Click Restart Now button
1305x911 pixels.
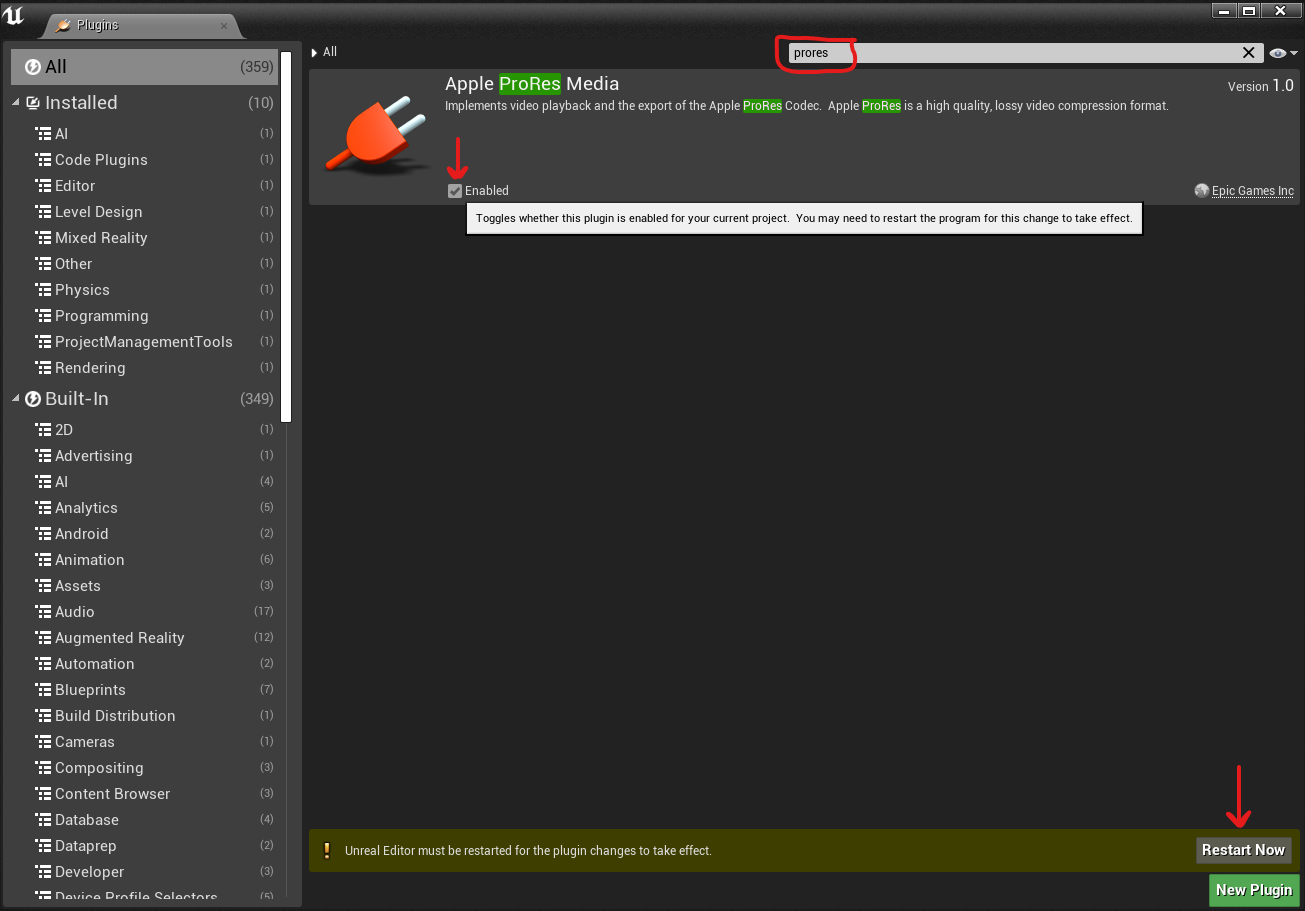(1243, 850)
